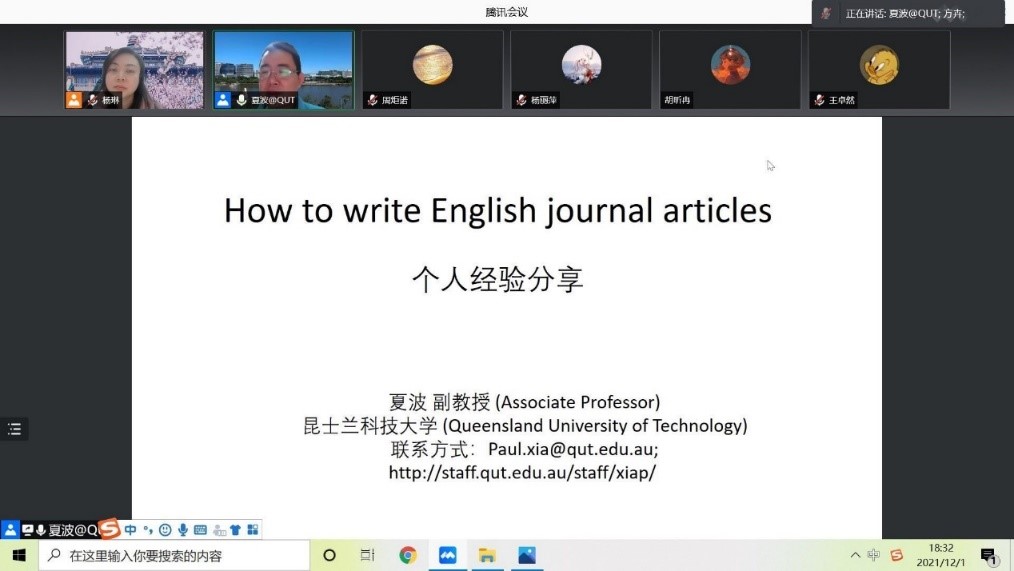Open Tencent Meeting from the taskbar
This screenshot has height=571, width=1014.
[x=447, y=556]
